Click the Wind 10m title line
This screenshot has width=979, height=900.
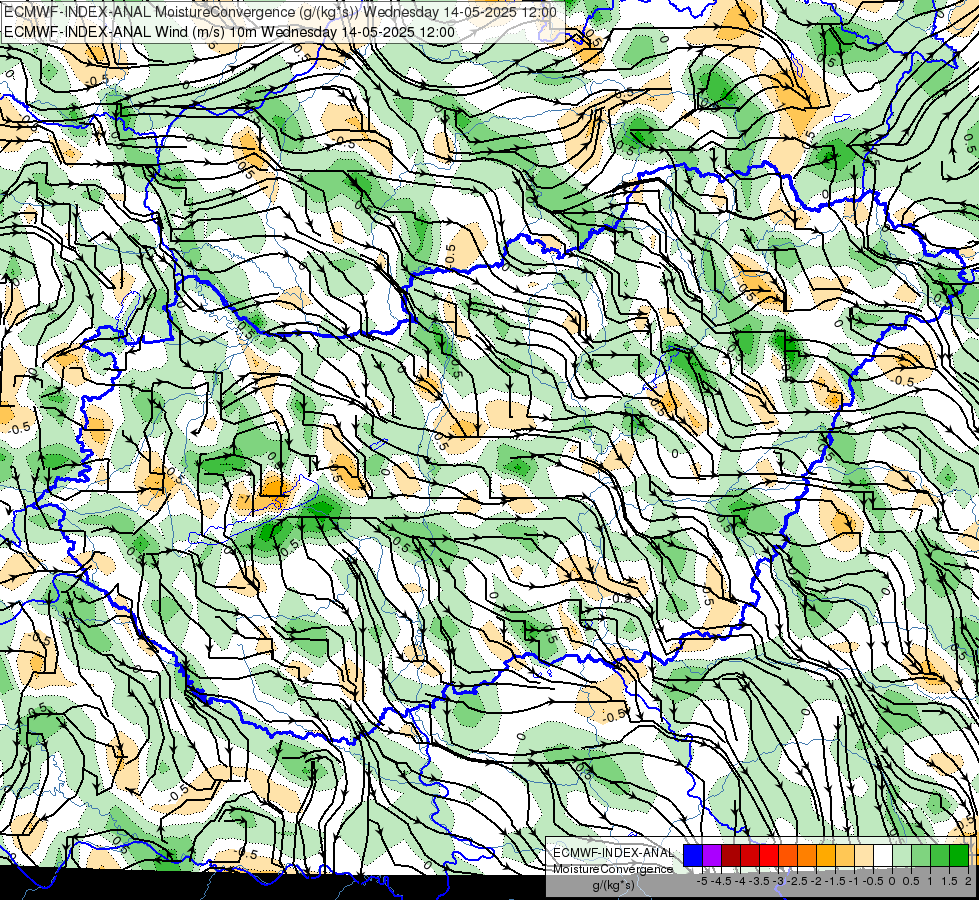(x=229, y=32)
